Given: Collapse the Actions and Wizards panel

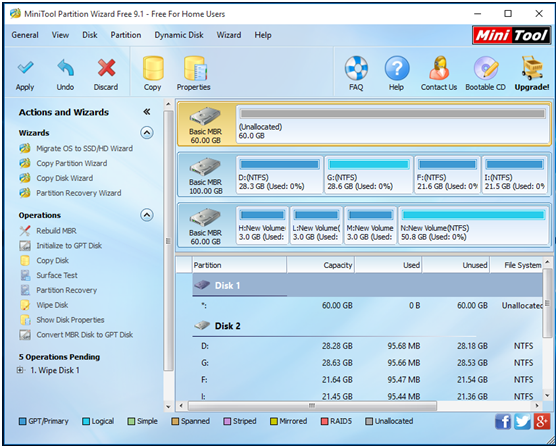Looking at the screenshot, I should coord(147,112).
